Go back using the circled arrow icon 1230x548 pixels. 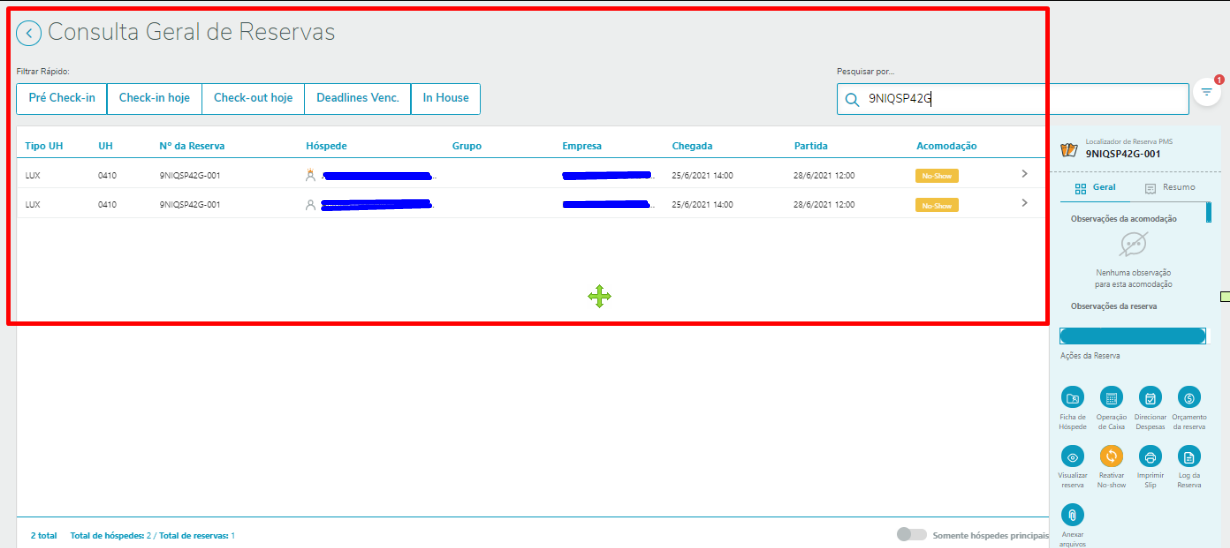[29, 33]
